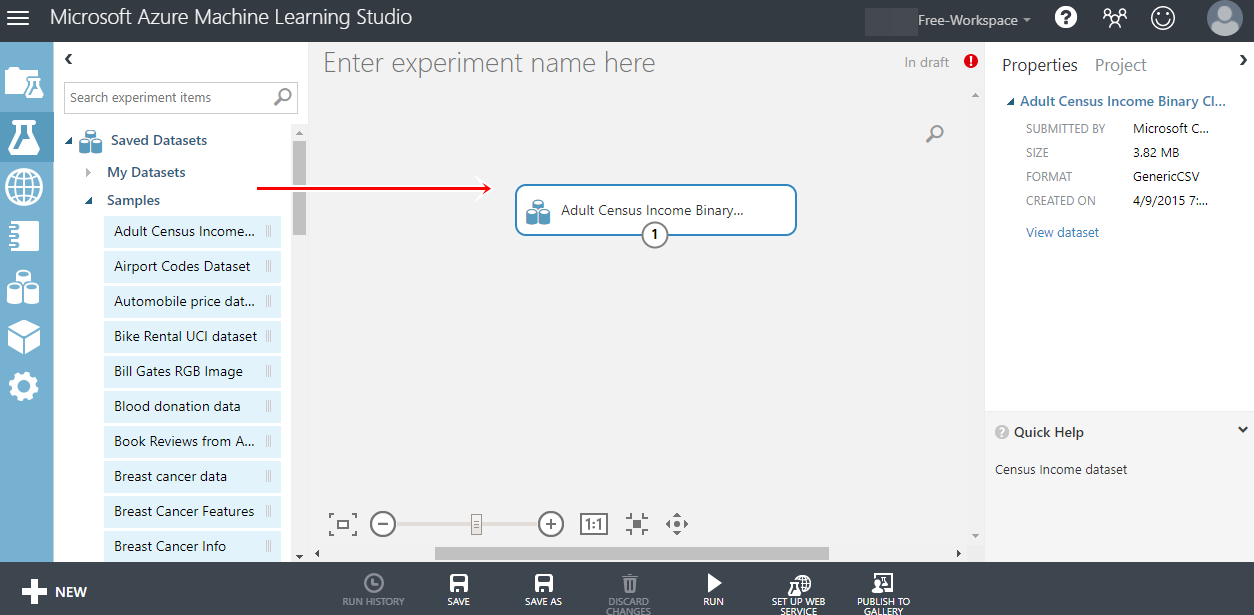
Task: Collapse the Saved Datasets tree node
Action: click(69, 141)
